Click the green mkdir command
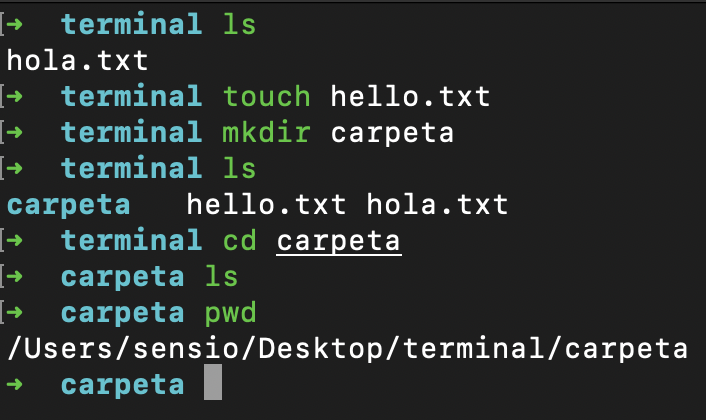This screenshot has width=706, height=420. (267, 132)
